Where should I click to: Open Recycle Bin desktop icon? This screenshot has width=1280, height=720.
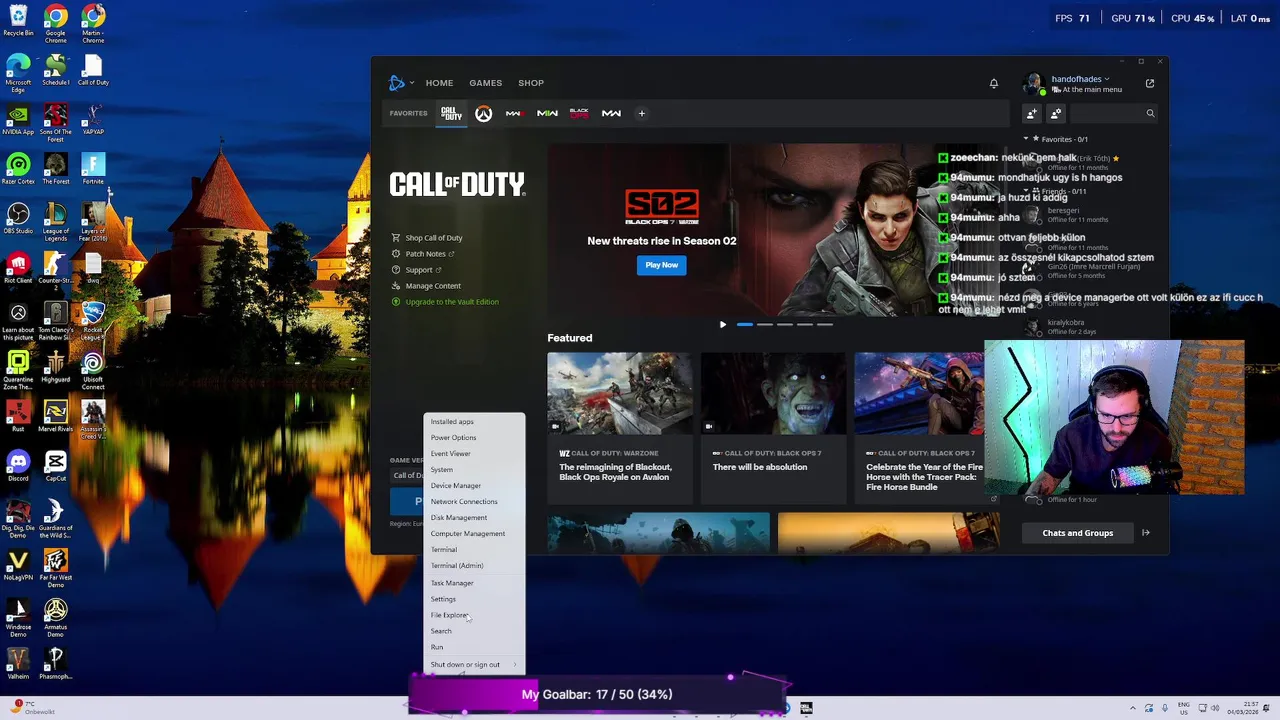[18, 21]
